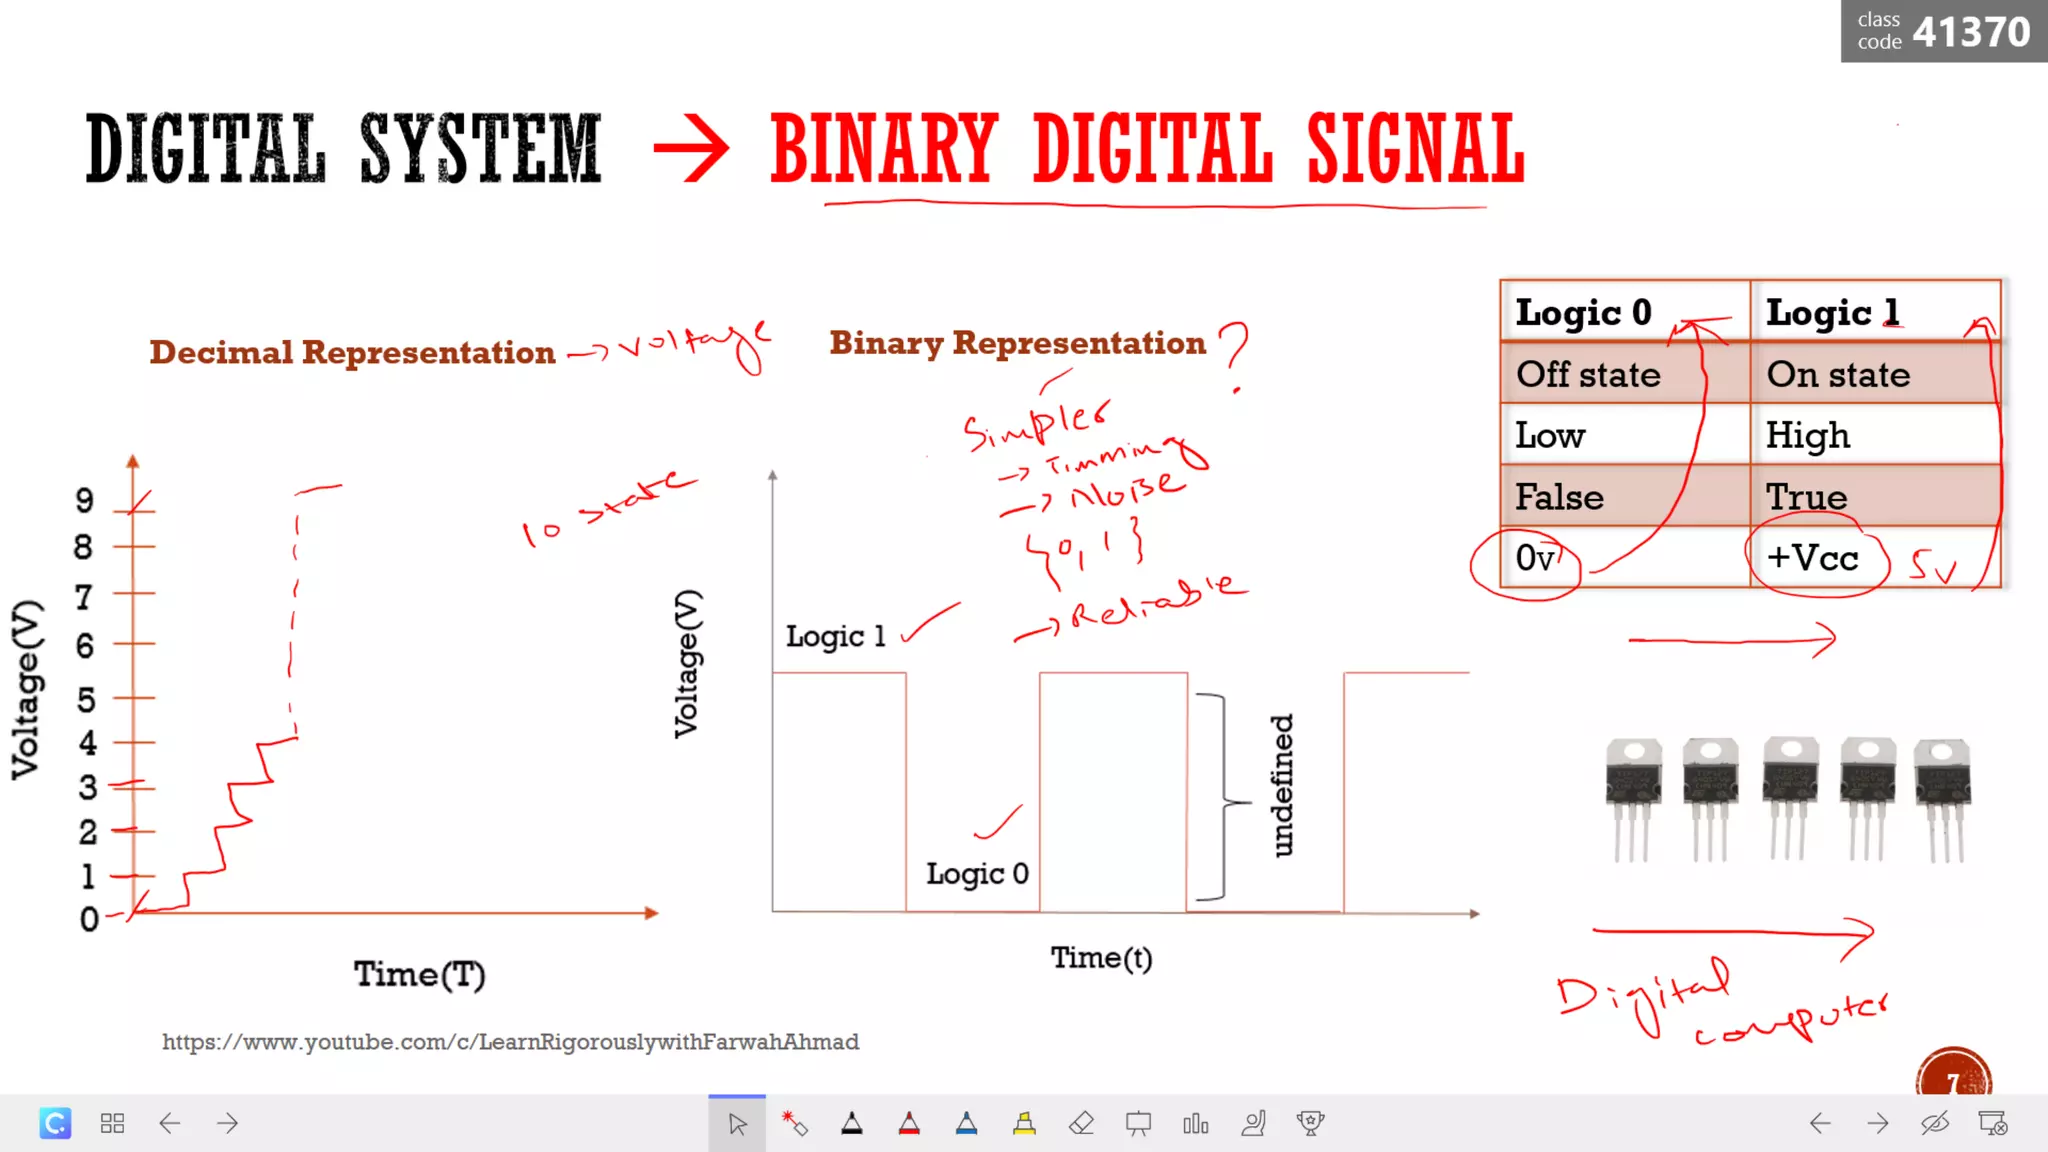Click the "0v" table cell

[1625, 558]
